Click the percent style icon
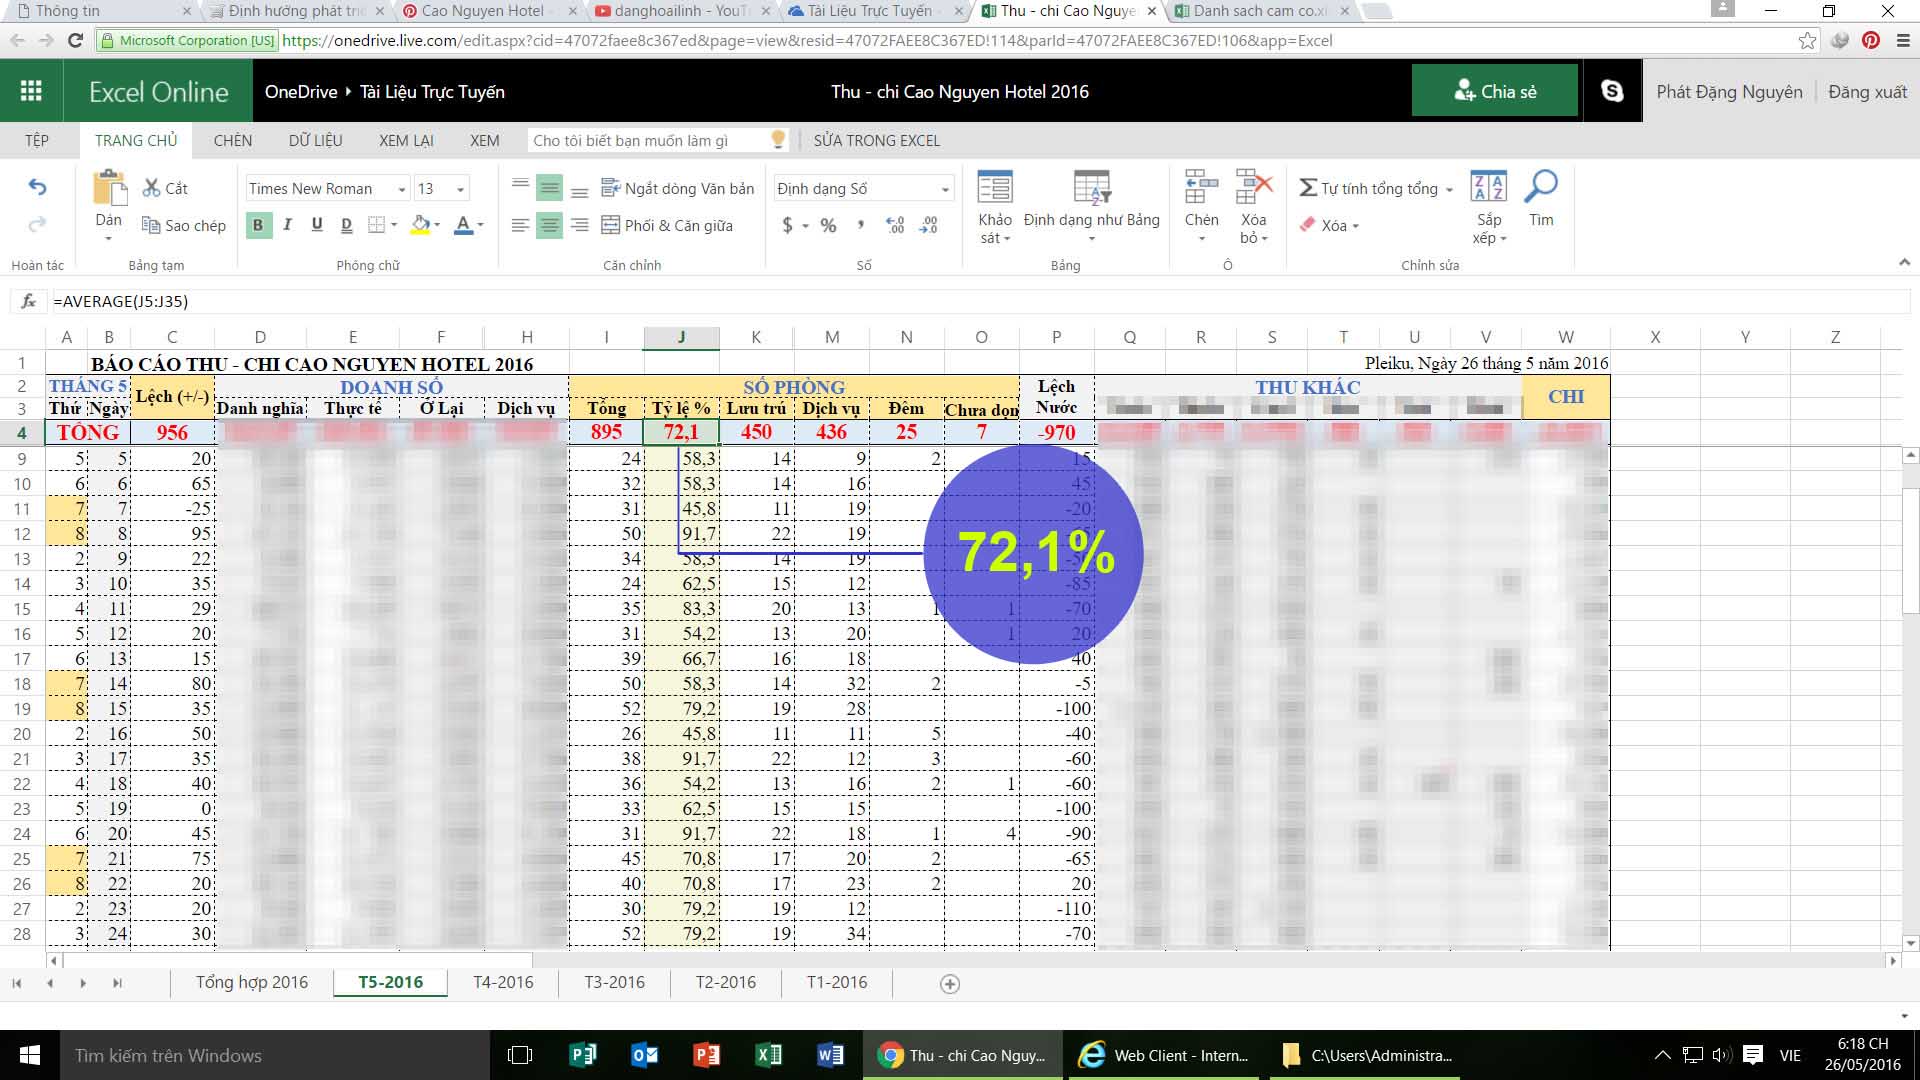Screen dimensions: 1920x1080 pos(828,226)
